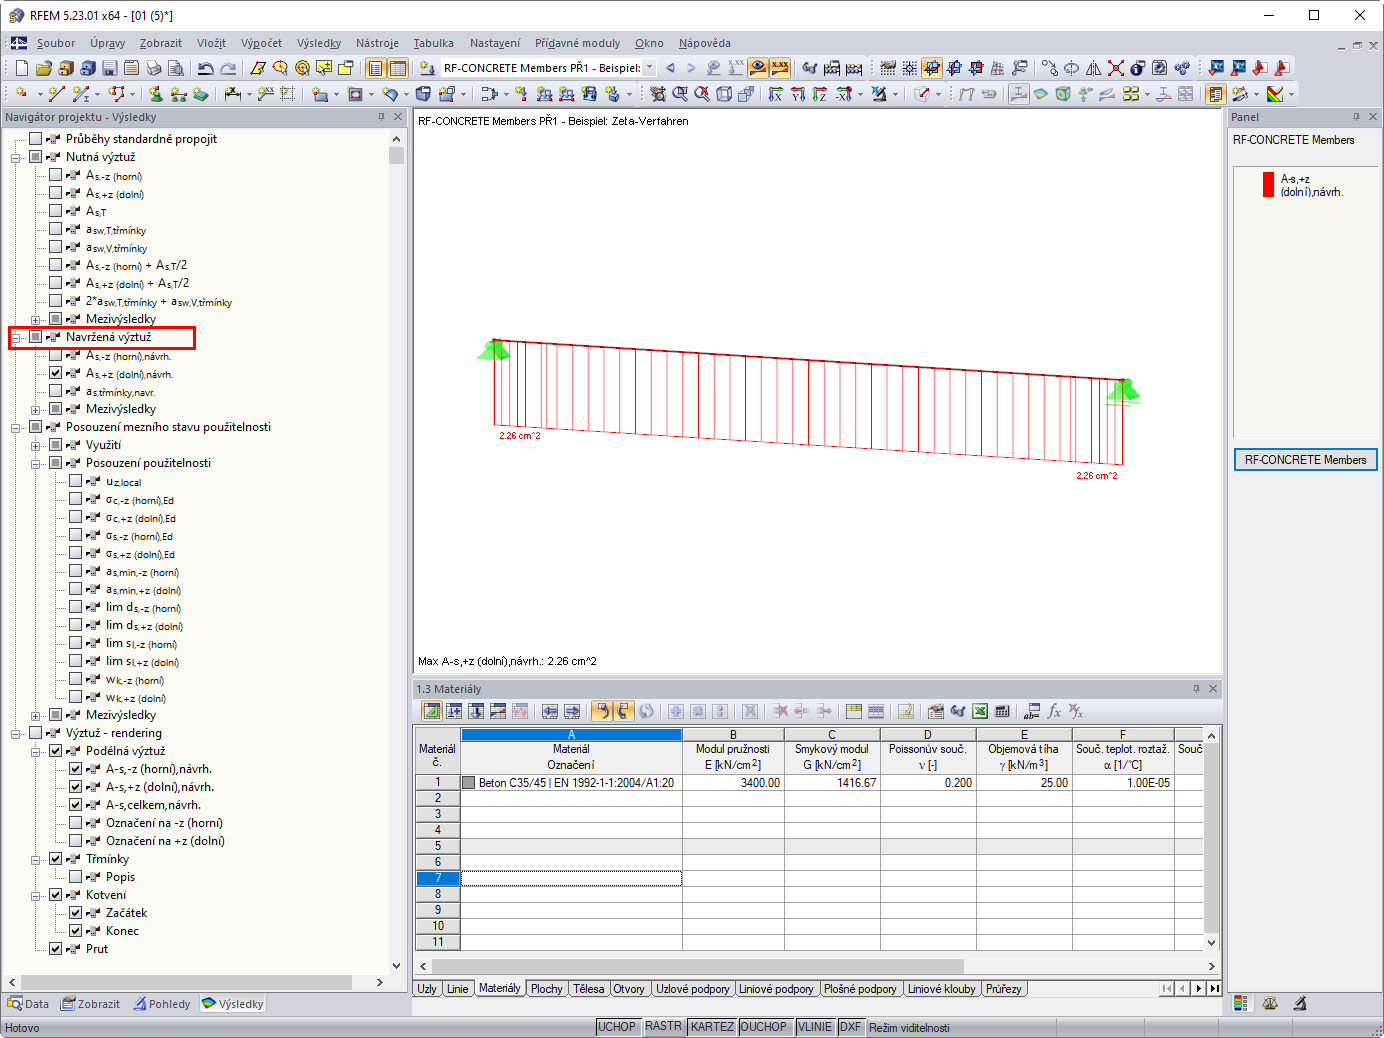Click the RF-CONCRETE Members panel button
Viewport: 1384px width, 1038px height.
(1305, 460)
